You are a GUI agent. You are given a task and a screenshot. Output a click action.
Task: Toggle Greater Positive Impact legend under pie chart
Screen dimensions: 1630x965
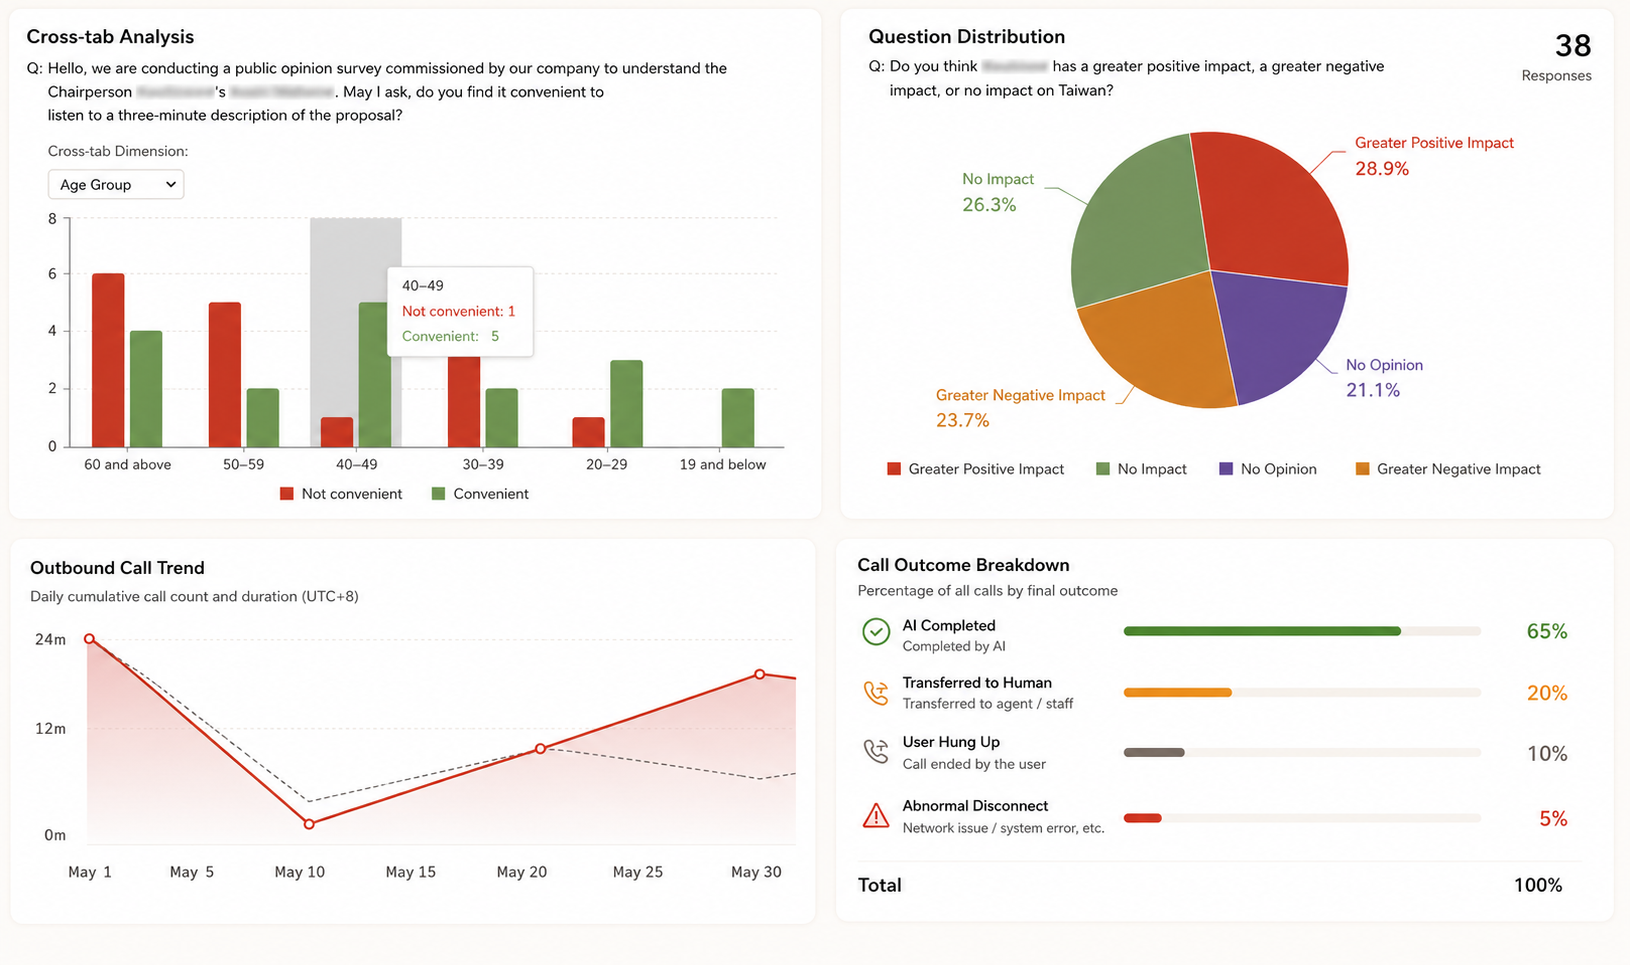[976, 469]
